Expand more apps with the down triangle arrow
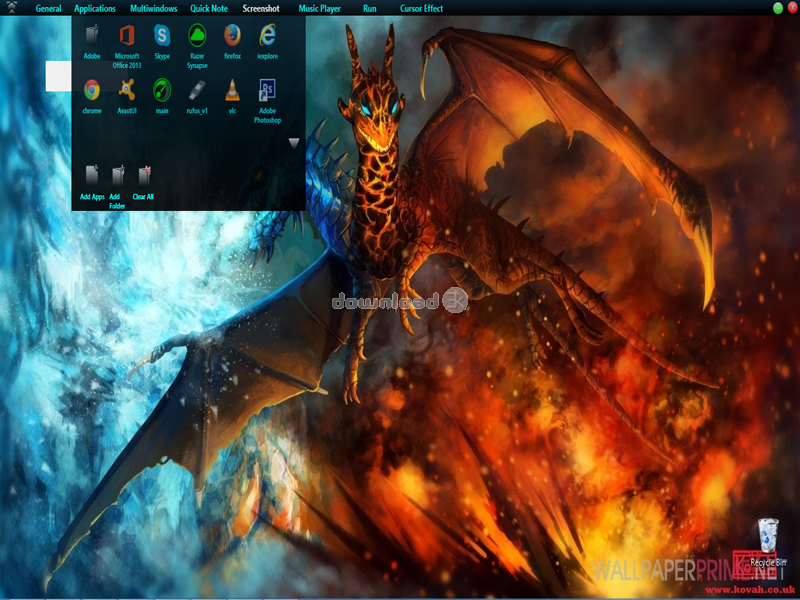The image size is (800, 600). [x=294, y=143]
